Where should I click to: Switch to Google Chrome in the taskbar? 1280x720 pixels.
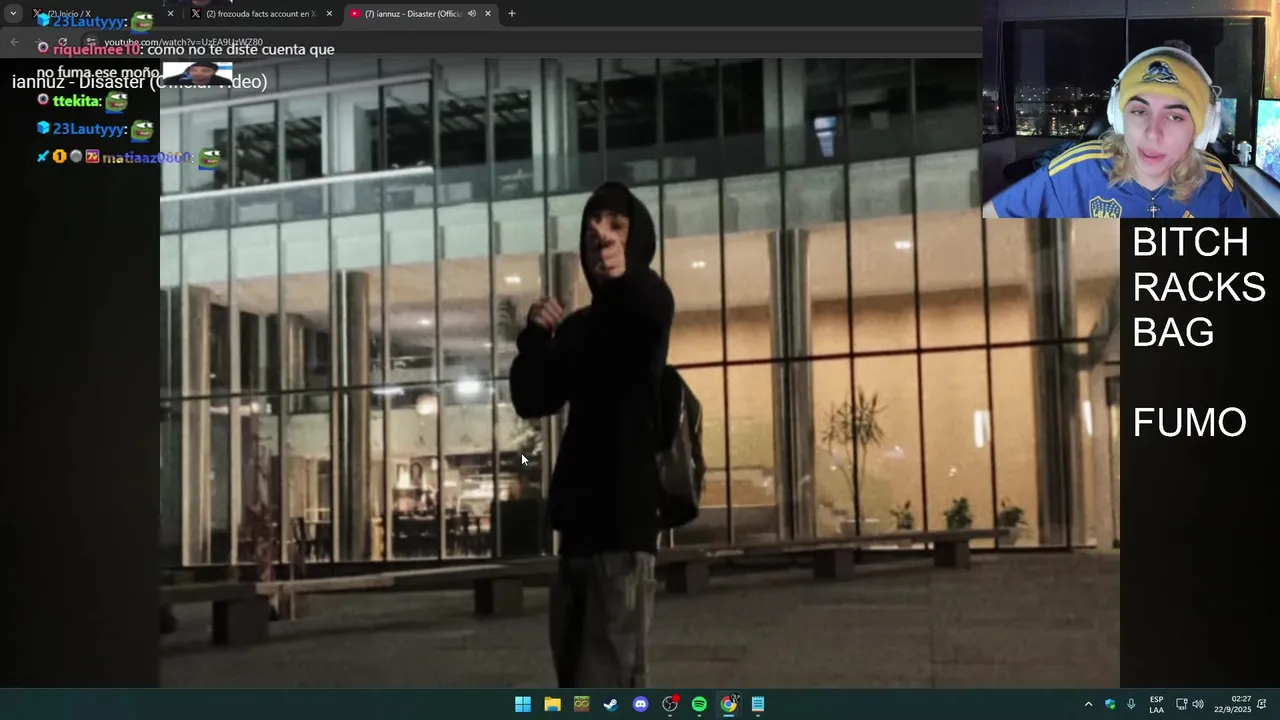point(729,704)
